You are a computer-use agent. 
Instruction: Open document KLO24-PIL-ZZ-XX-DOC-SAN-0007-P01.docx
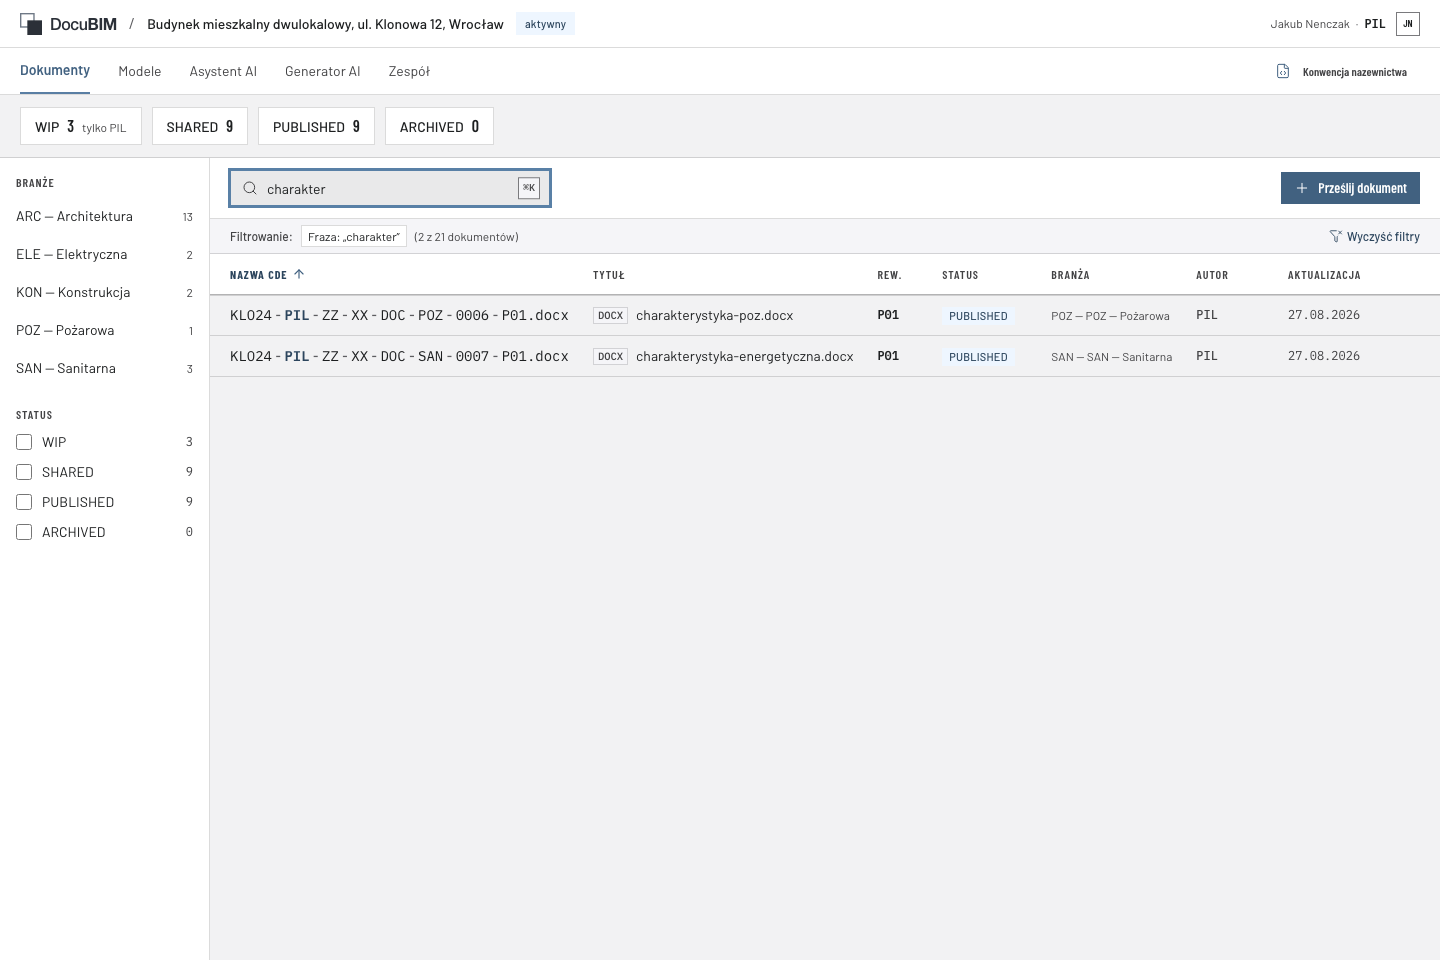tap(399, 356)
